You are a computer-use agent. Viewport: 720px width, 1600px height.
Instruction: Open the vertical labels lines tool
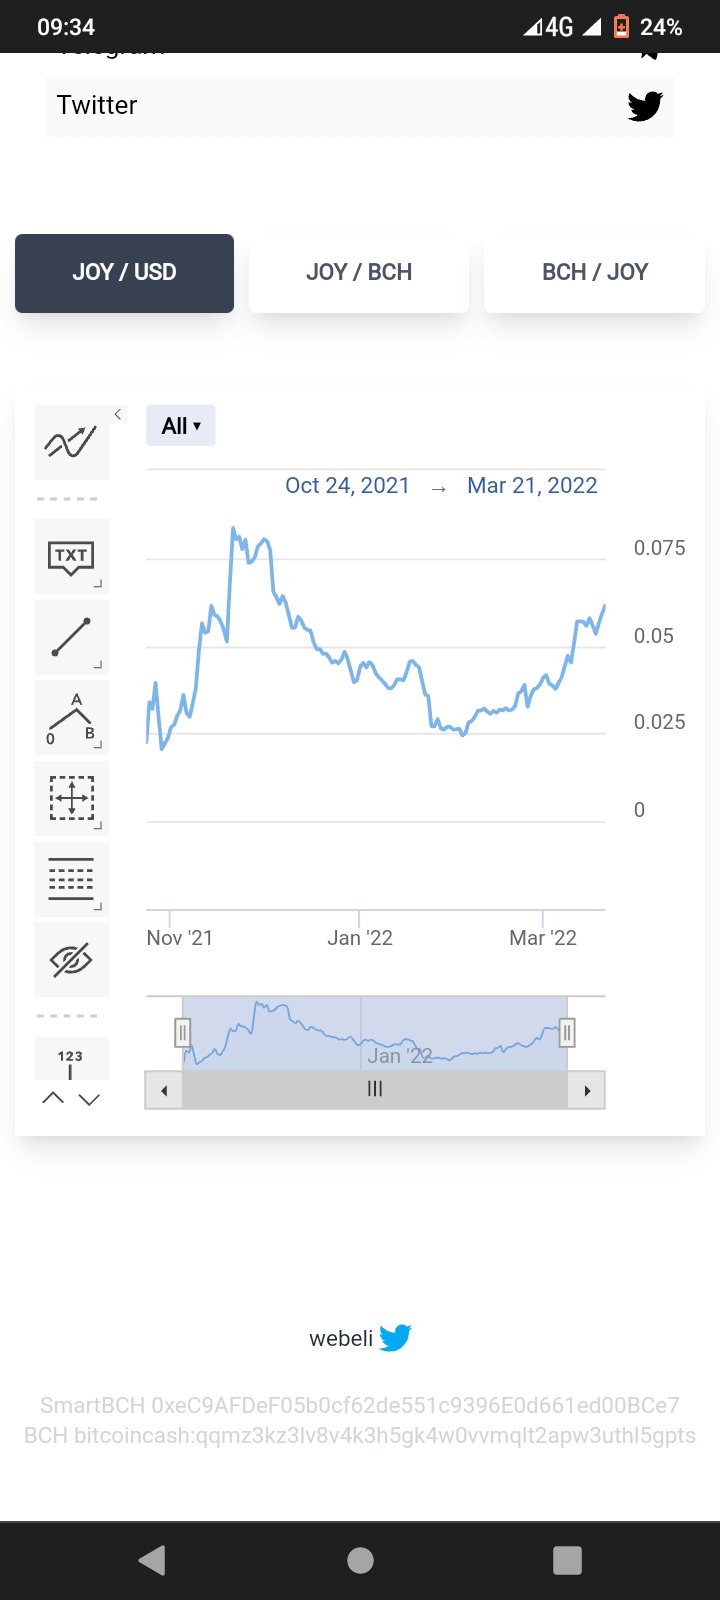click(x=71, y=879)
